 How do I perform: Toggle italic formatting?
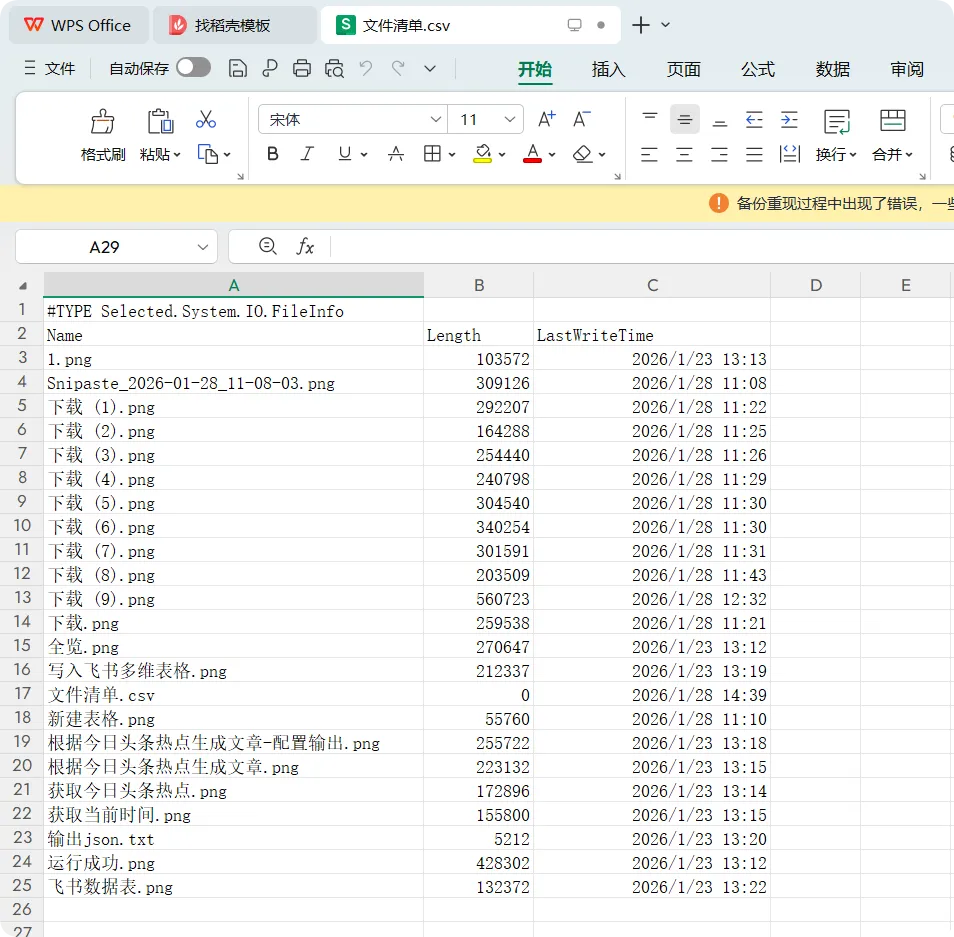(308, 154)
